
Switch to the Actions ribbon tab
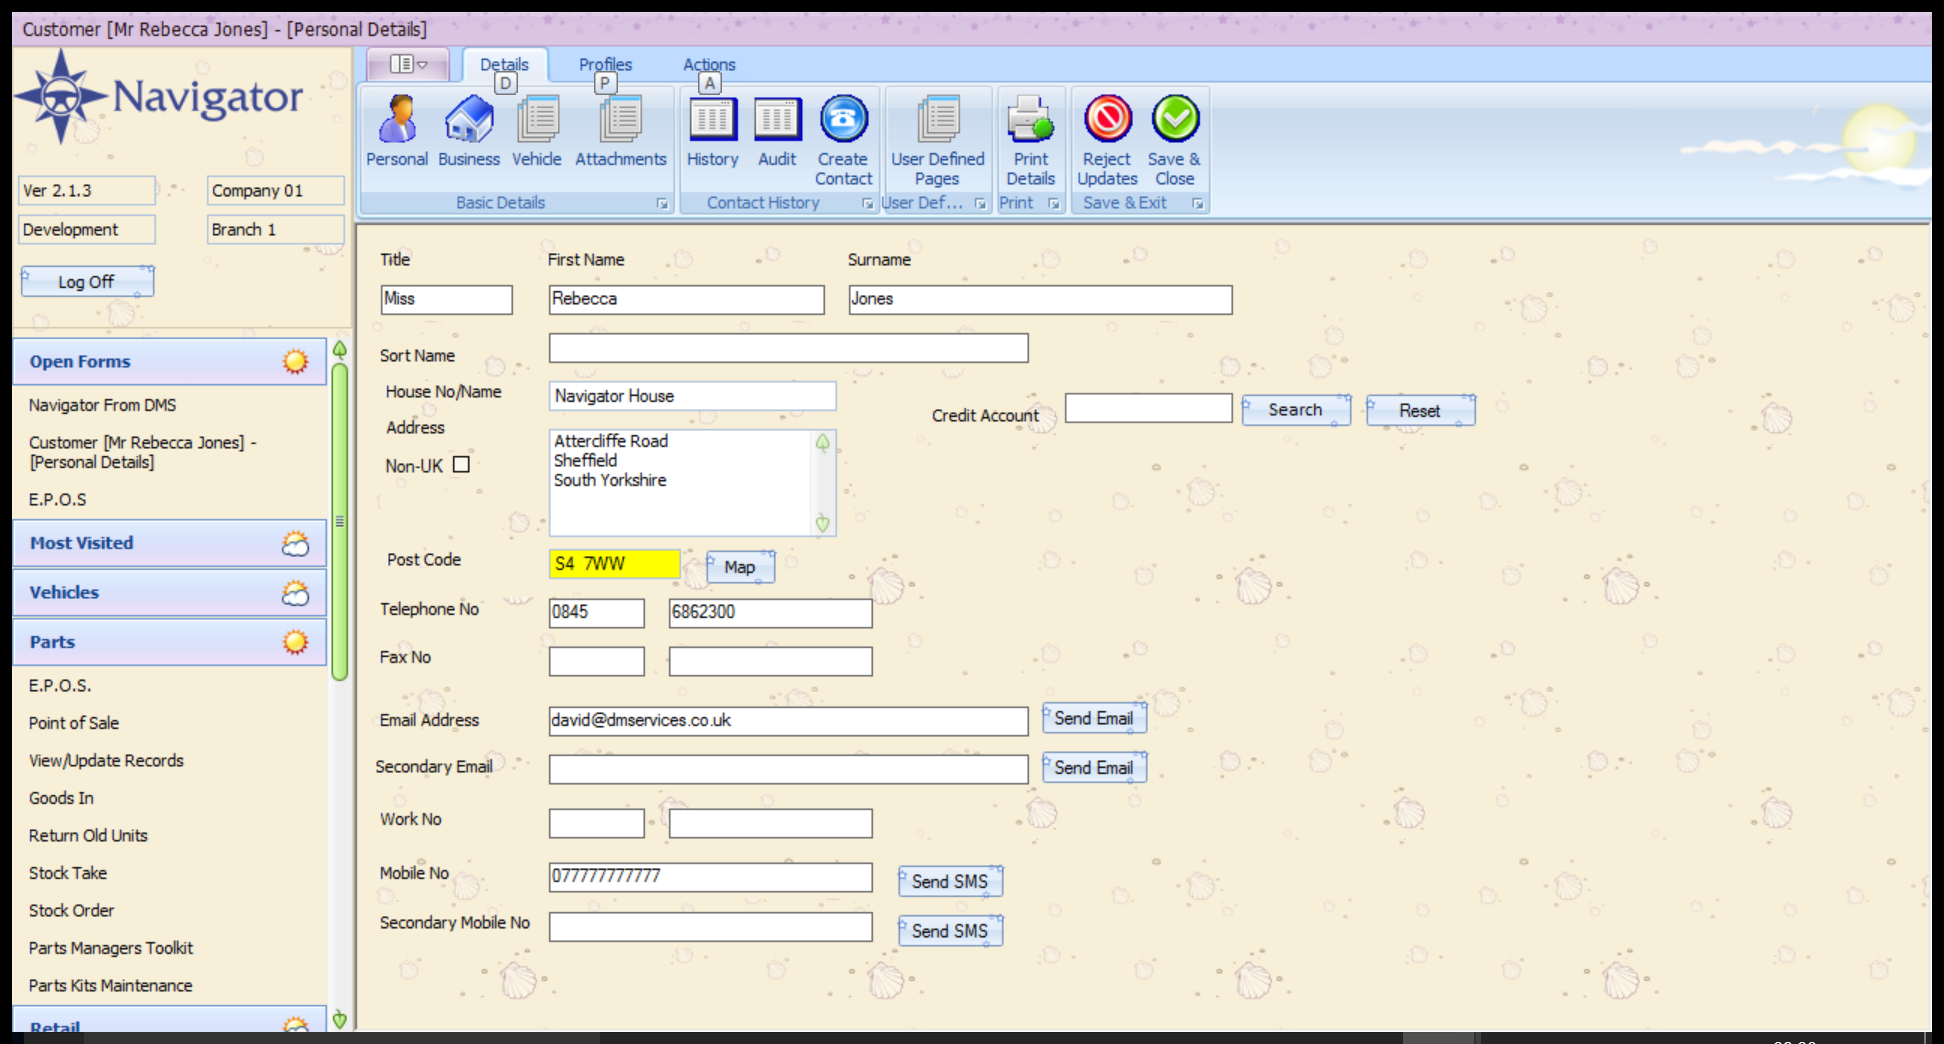tap(709, 64)
